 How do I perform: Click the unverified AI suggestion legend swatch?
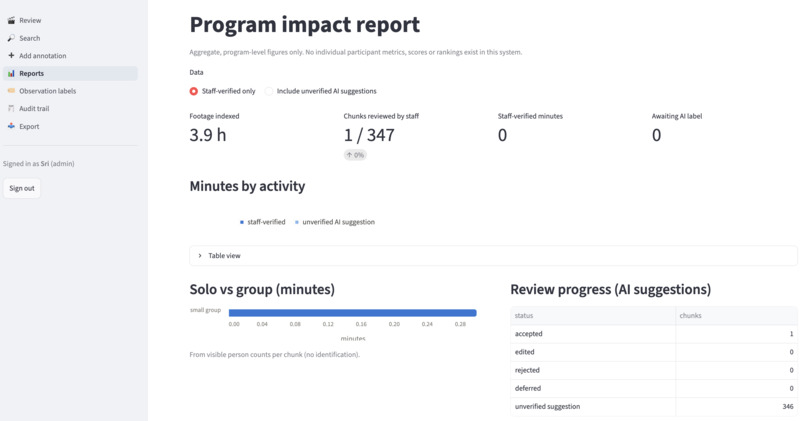click(297, 222)
